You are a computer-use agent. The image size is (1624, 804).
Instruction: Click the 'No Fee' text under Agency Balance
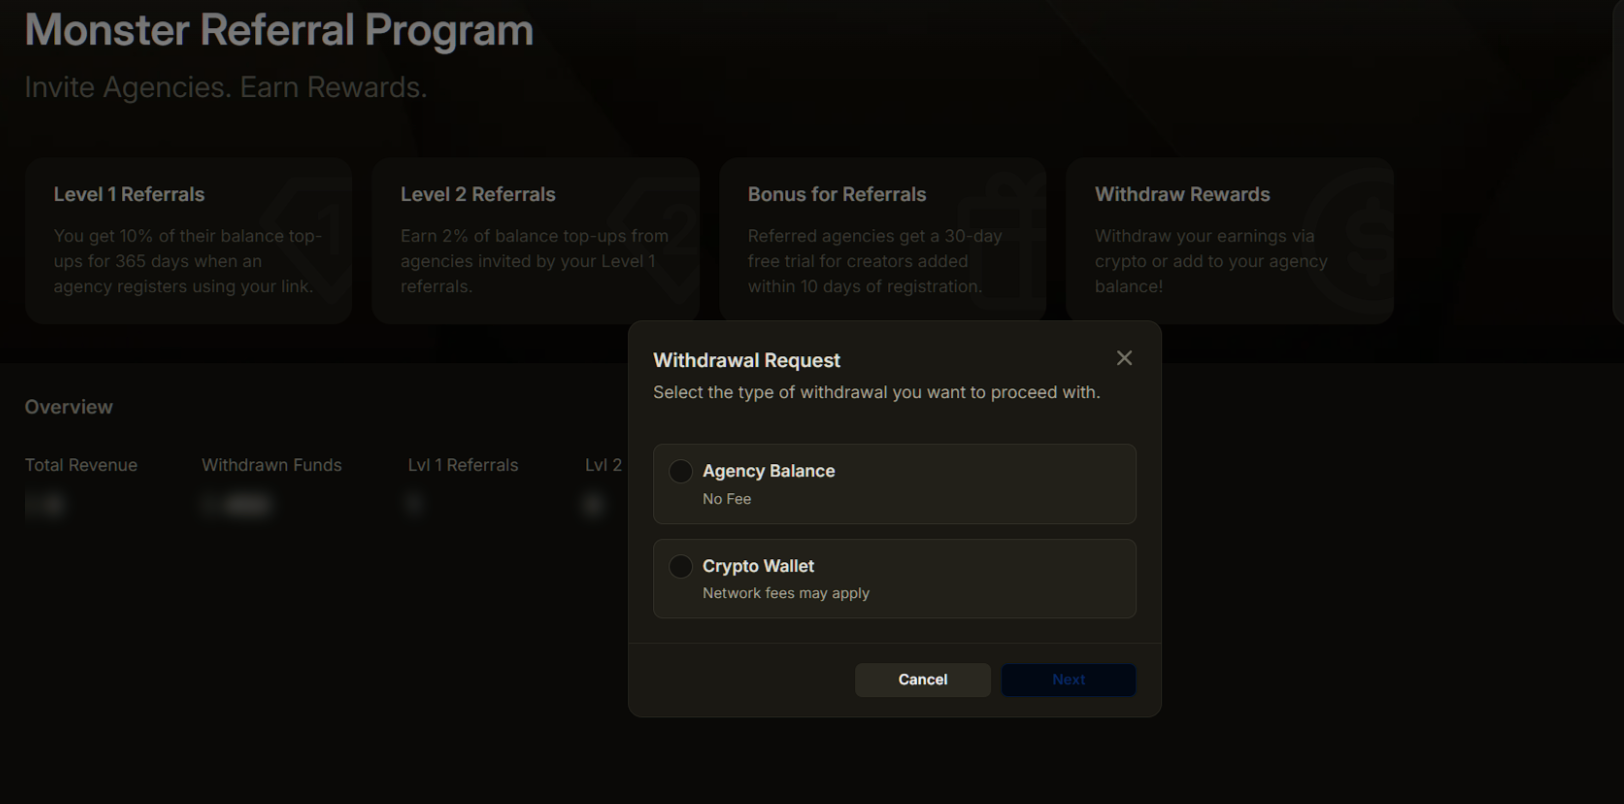pos(727,499)
